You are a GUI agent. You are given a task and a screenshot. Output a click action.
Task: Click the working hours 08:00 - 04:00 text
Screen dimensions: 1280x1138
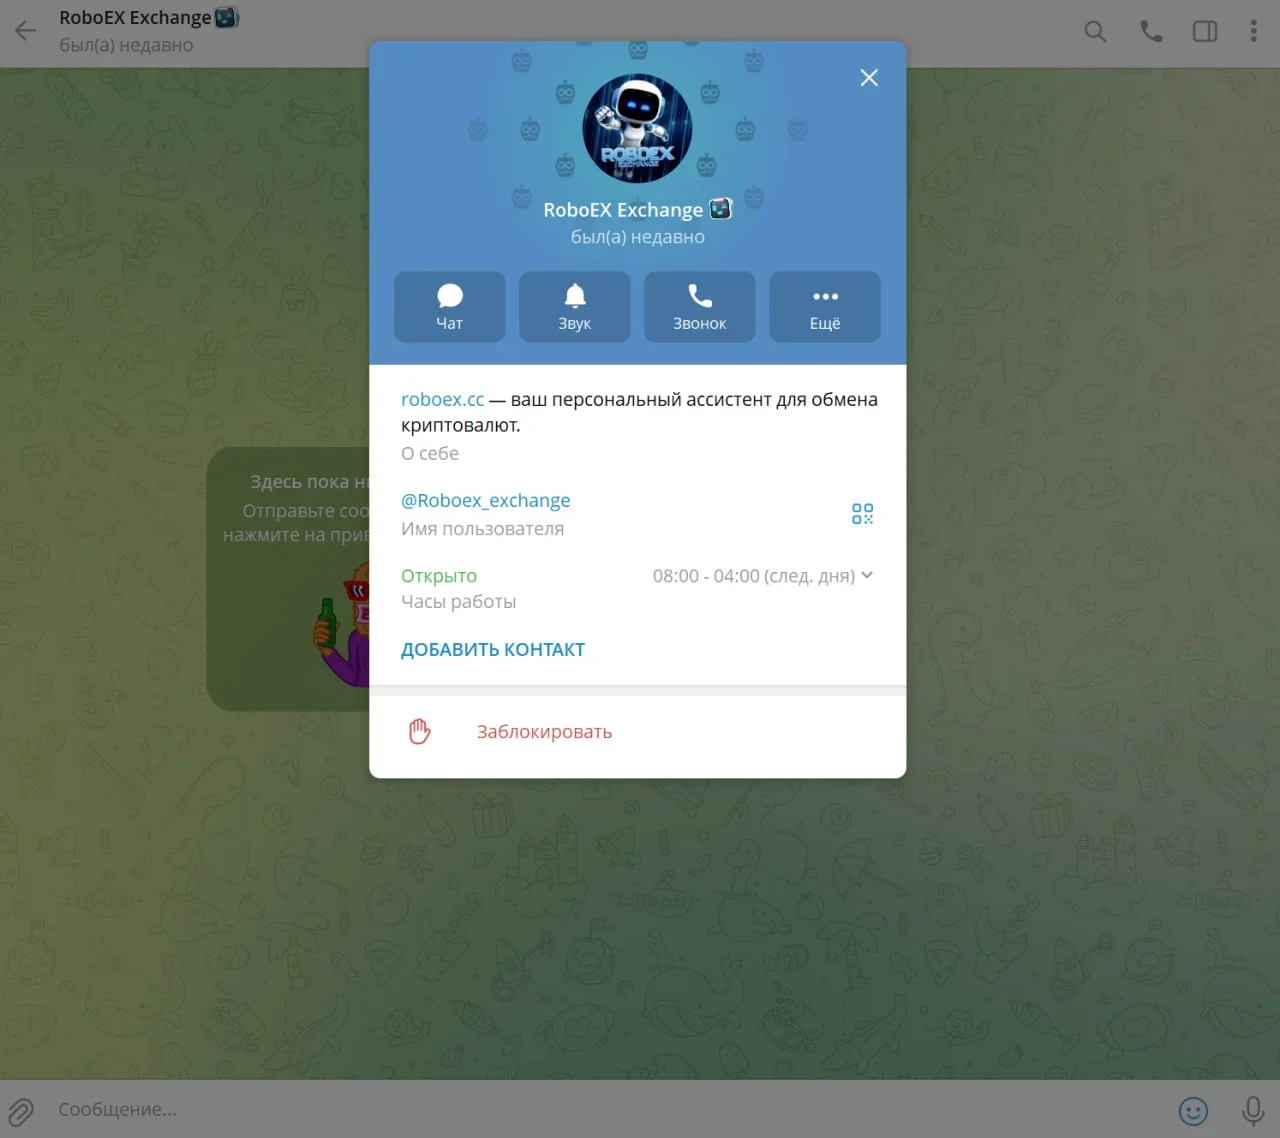pos(754,576)
